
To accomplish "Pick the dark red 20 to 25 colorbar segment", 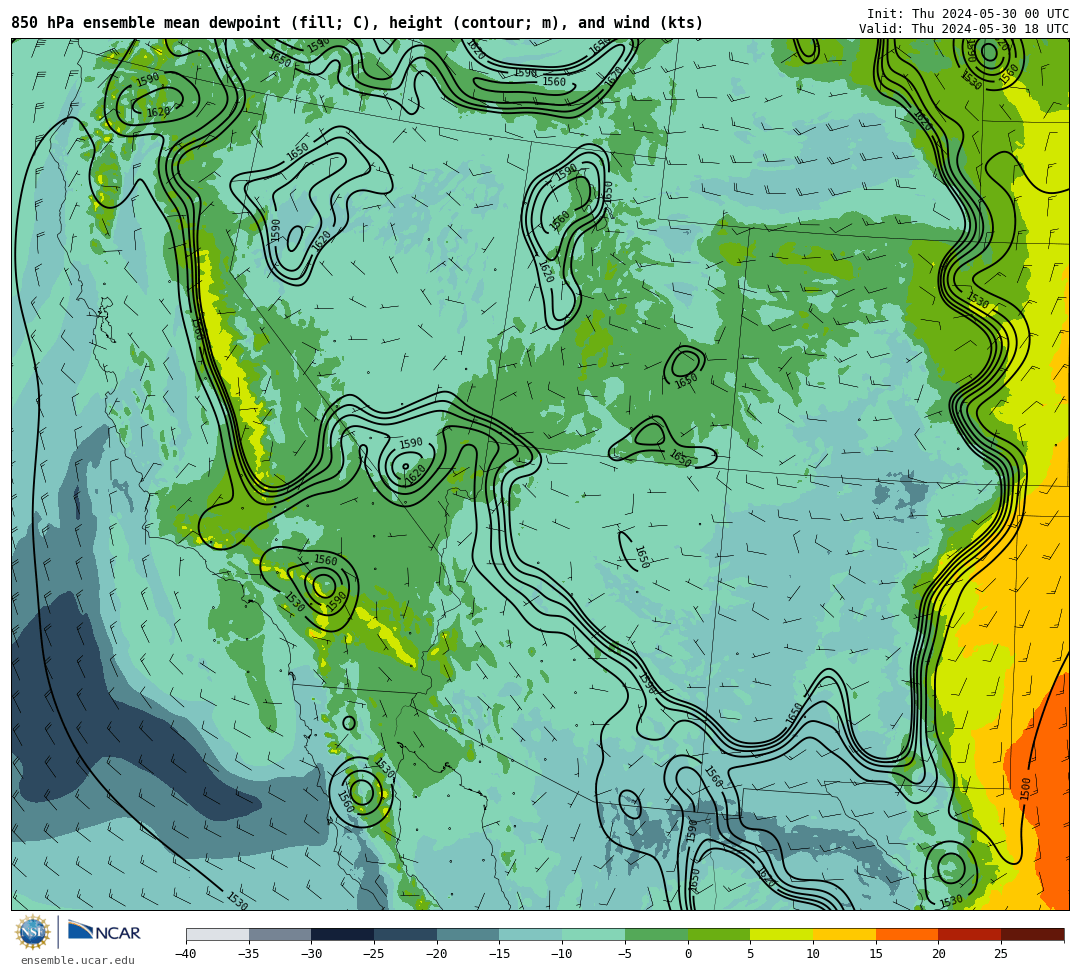I will [970, 934].
